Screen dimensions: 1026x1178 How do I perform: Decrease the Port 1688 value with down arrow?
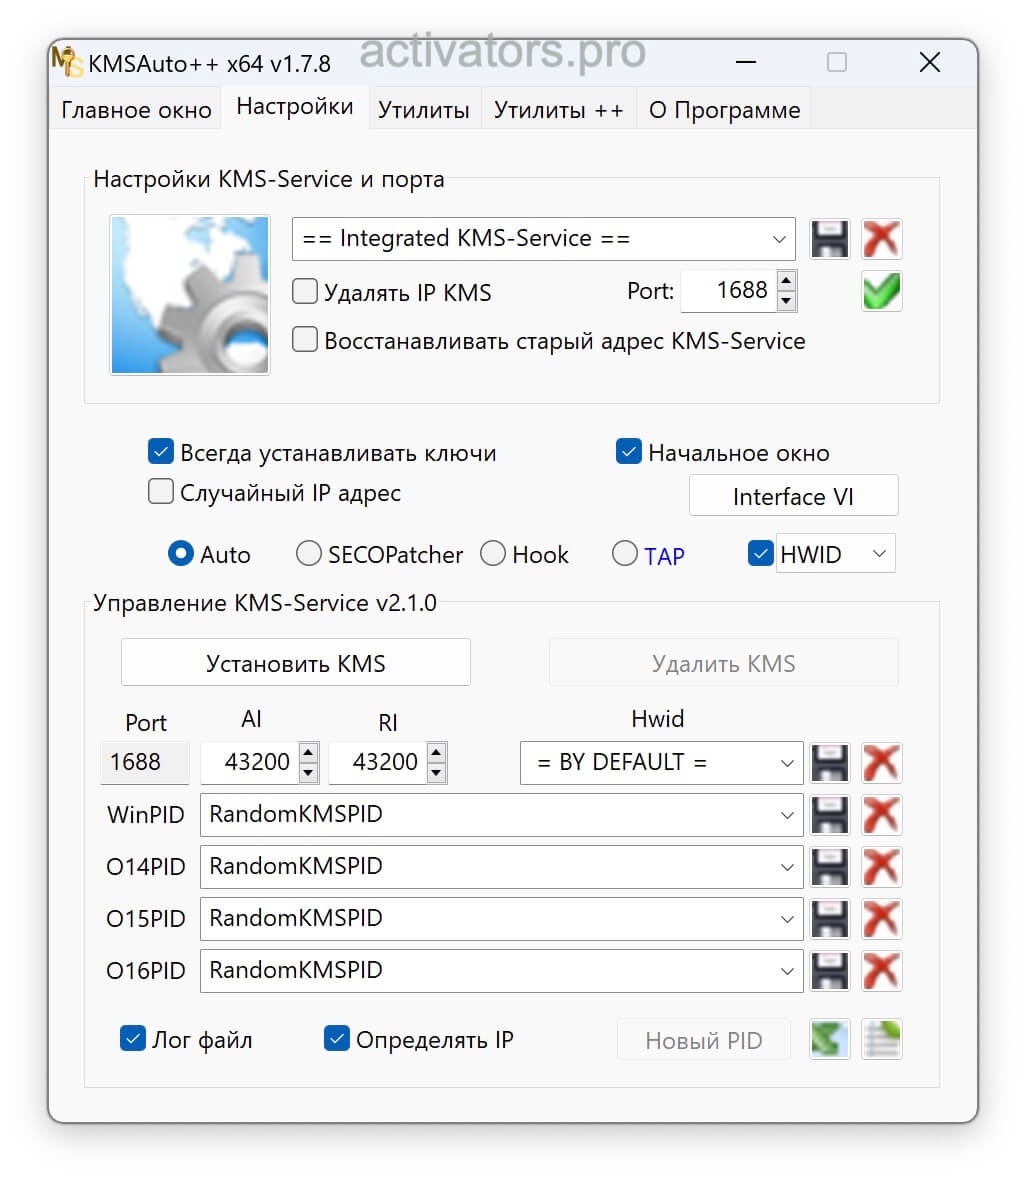(x=786, y=301)
